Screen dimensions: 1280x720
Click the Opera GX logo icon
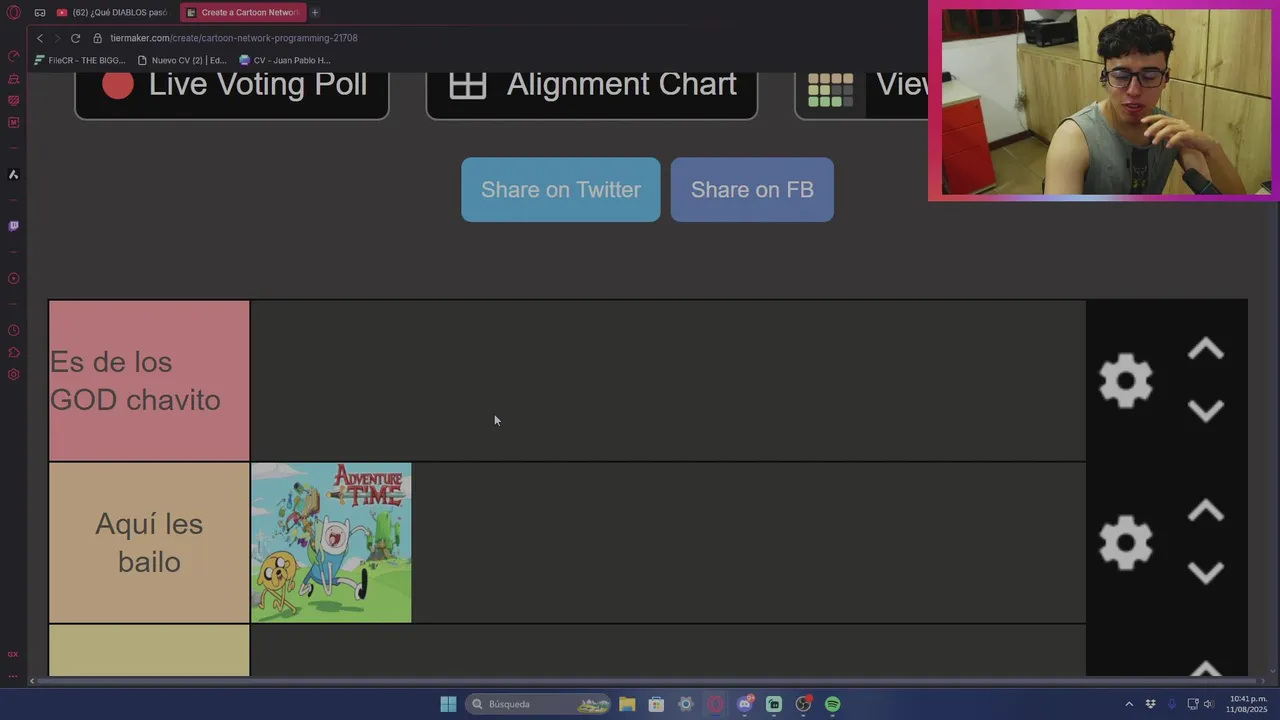13,12
